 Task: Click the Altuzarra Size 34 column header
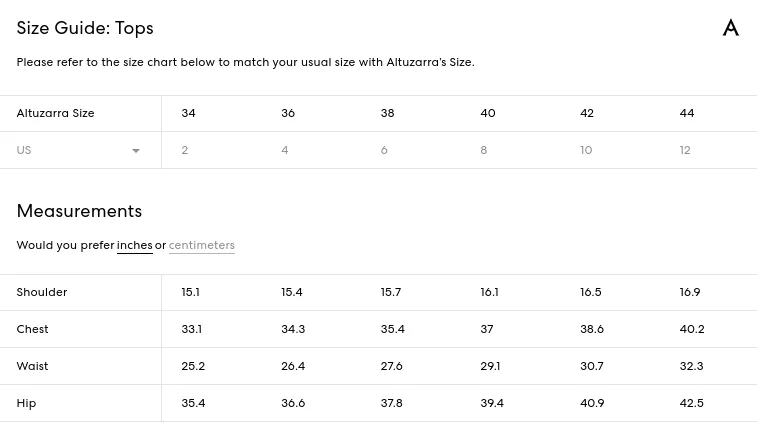click(188, 113)
